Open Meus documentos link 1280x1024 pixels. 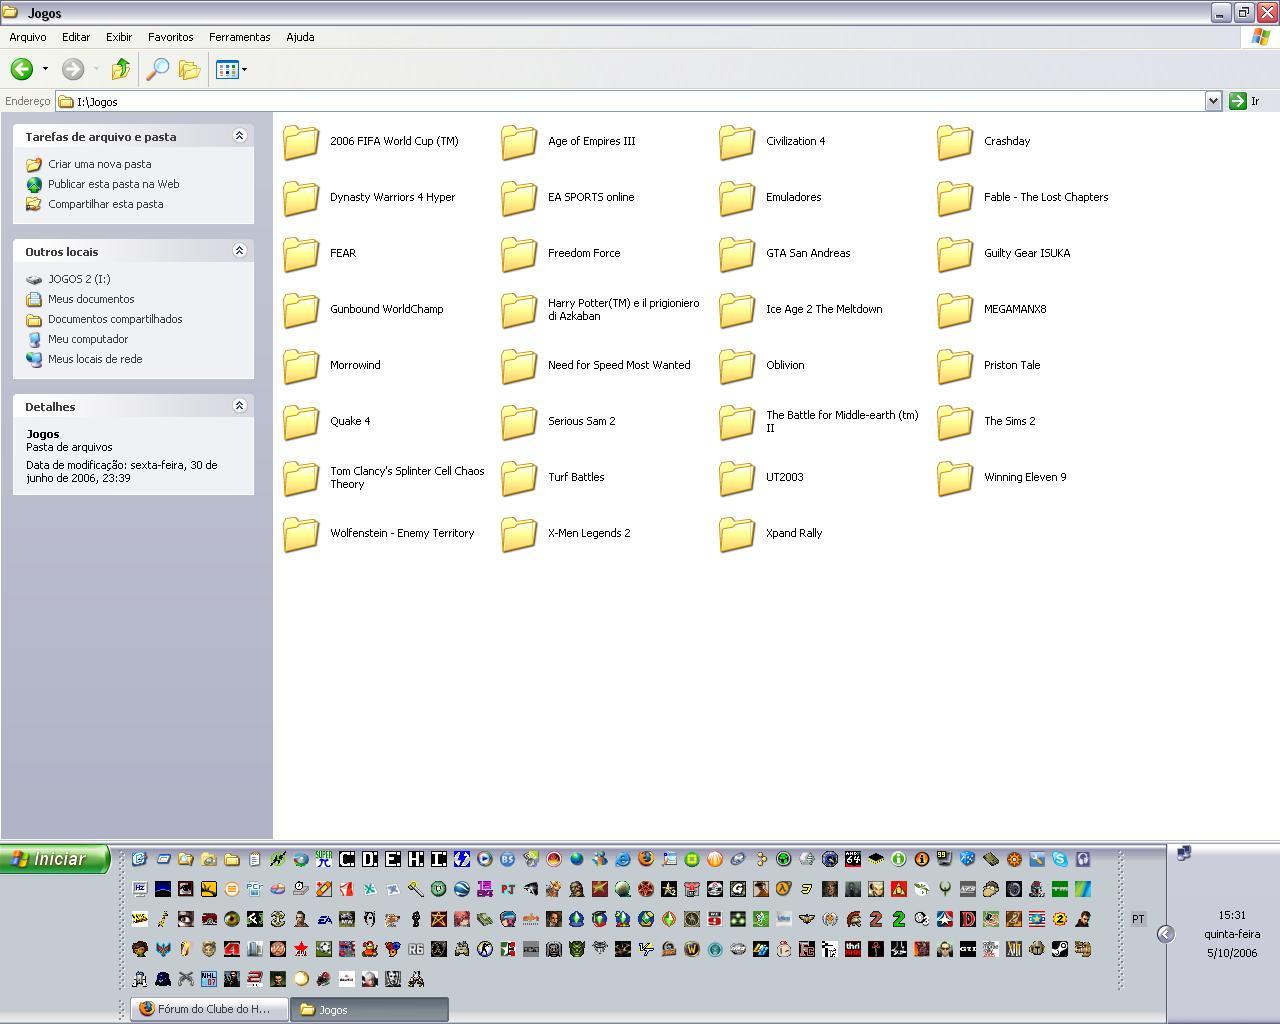coord(91,299)
